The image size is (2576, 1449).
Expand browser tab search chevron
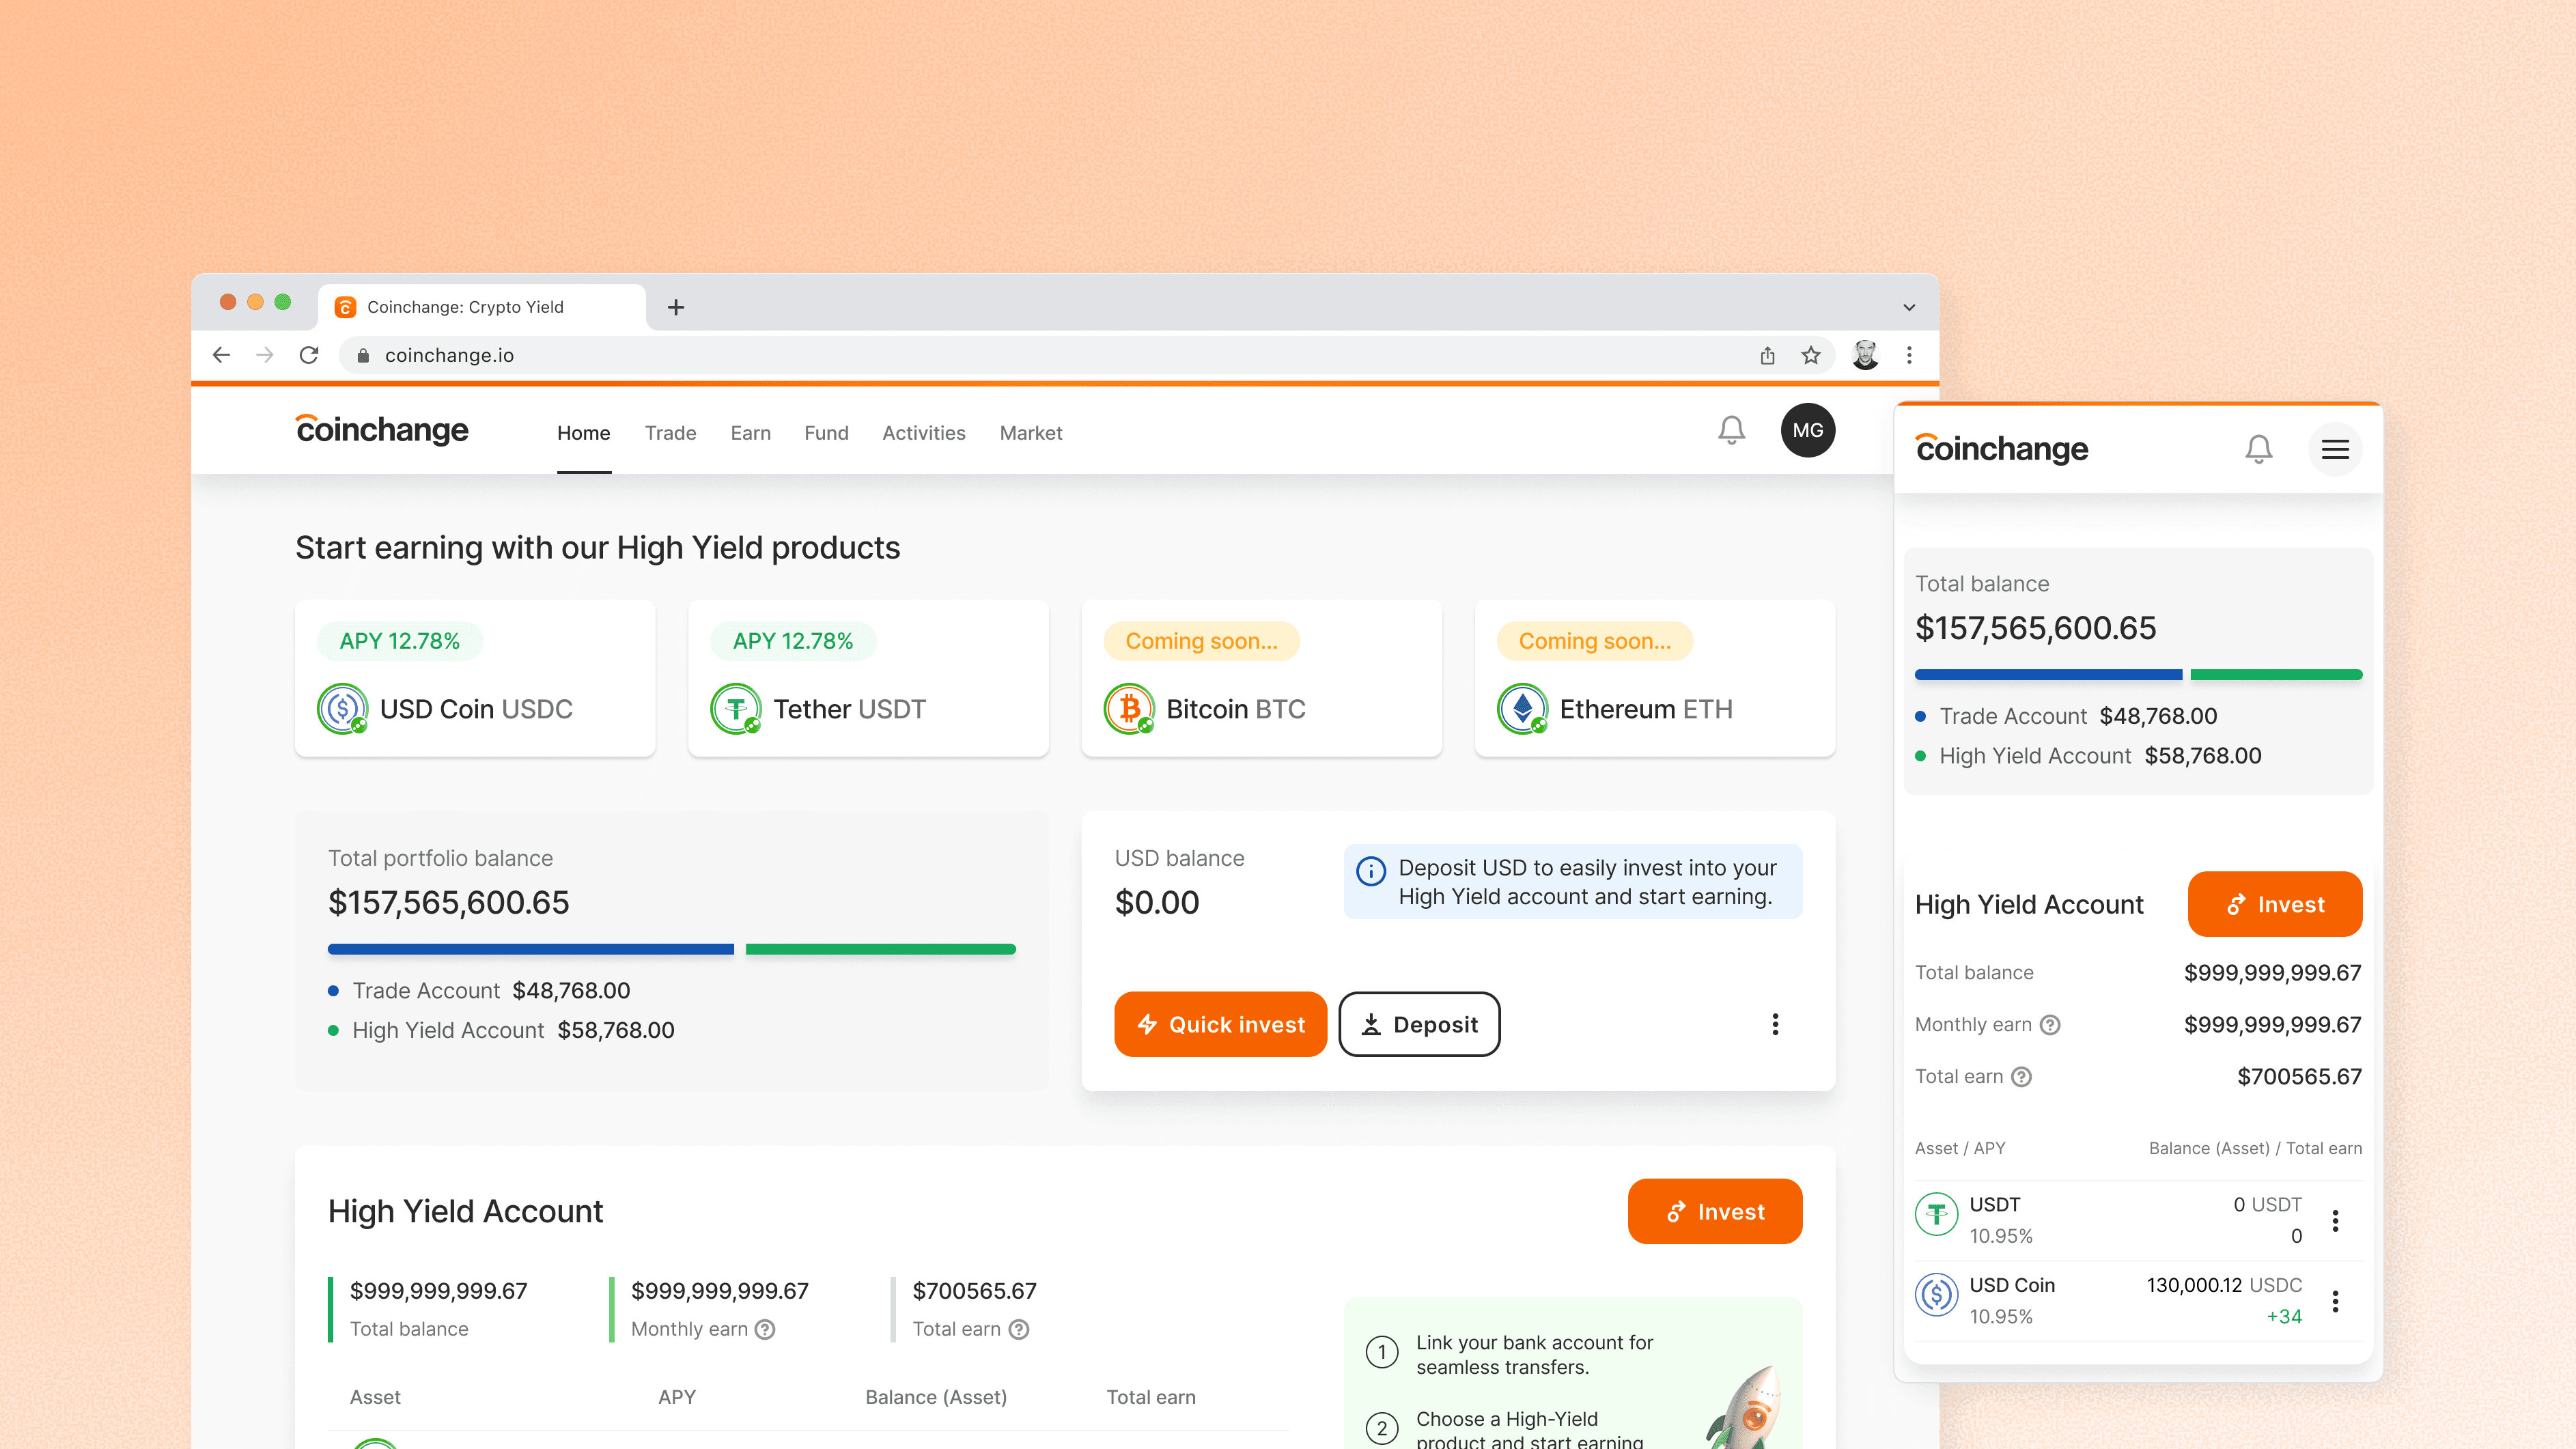(x=1909, y=307)
